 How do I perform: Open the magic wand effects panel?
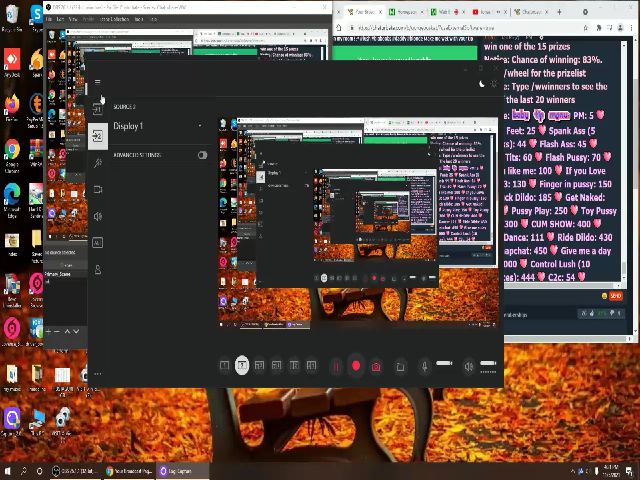(x=97, y=162)
